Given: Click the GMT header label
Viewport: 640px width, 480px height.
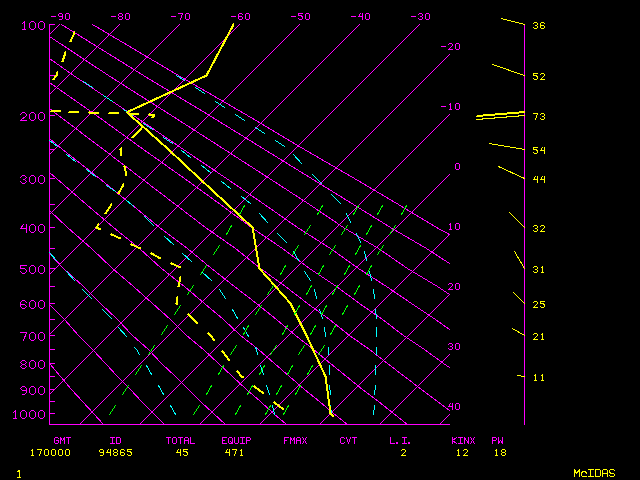Looking at the screenshot, I should coord(61,440).
